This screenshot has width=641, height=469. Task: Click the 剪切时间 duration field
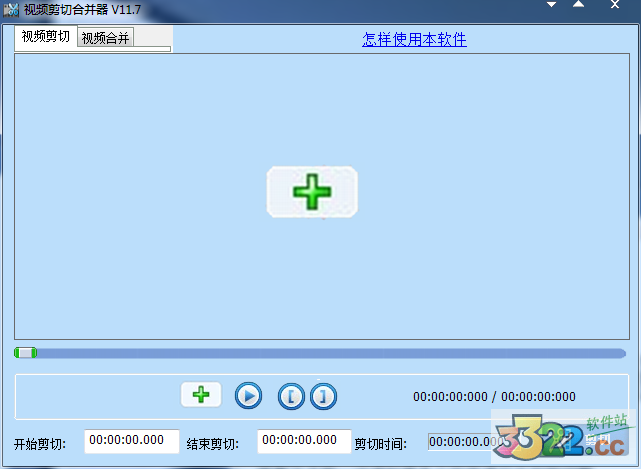(x=464, y=442)
